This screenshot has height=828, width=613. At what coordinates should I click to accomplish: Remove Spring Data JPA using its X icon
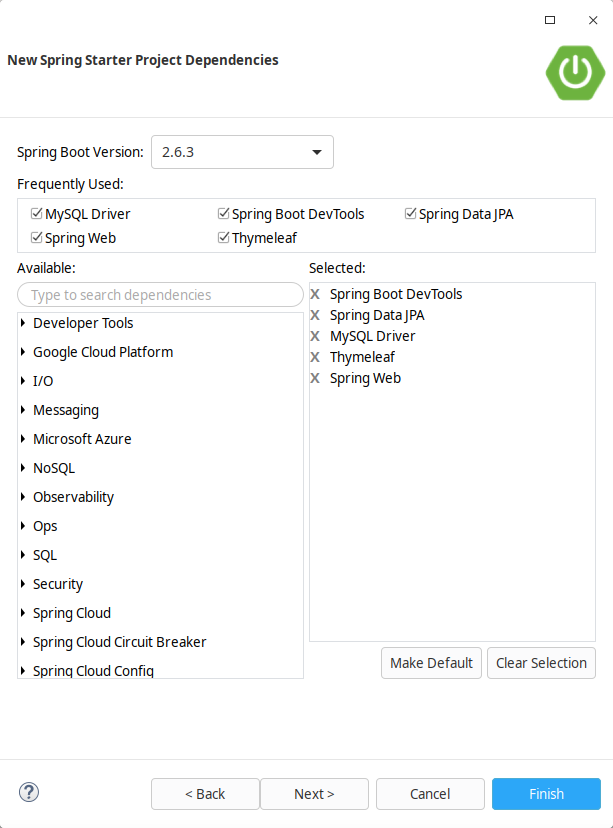coord(315,315)
